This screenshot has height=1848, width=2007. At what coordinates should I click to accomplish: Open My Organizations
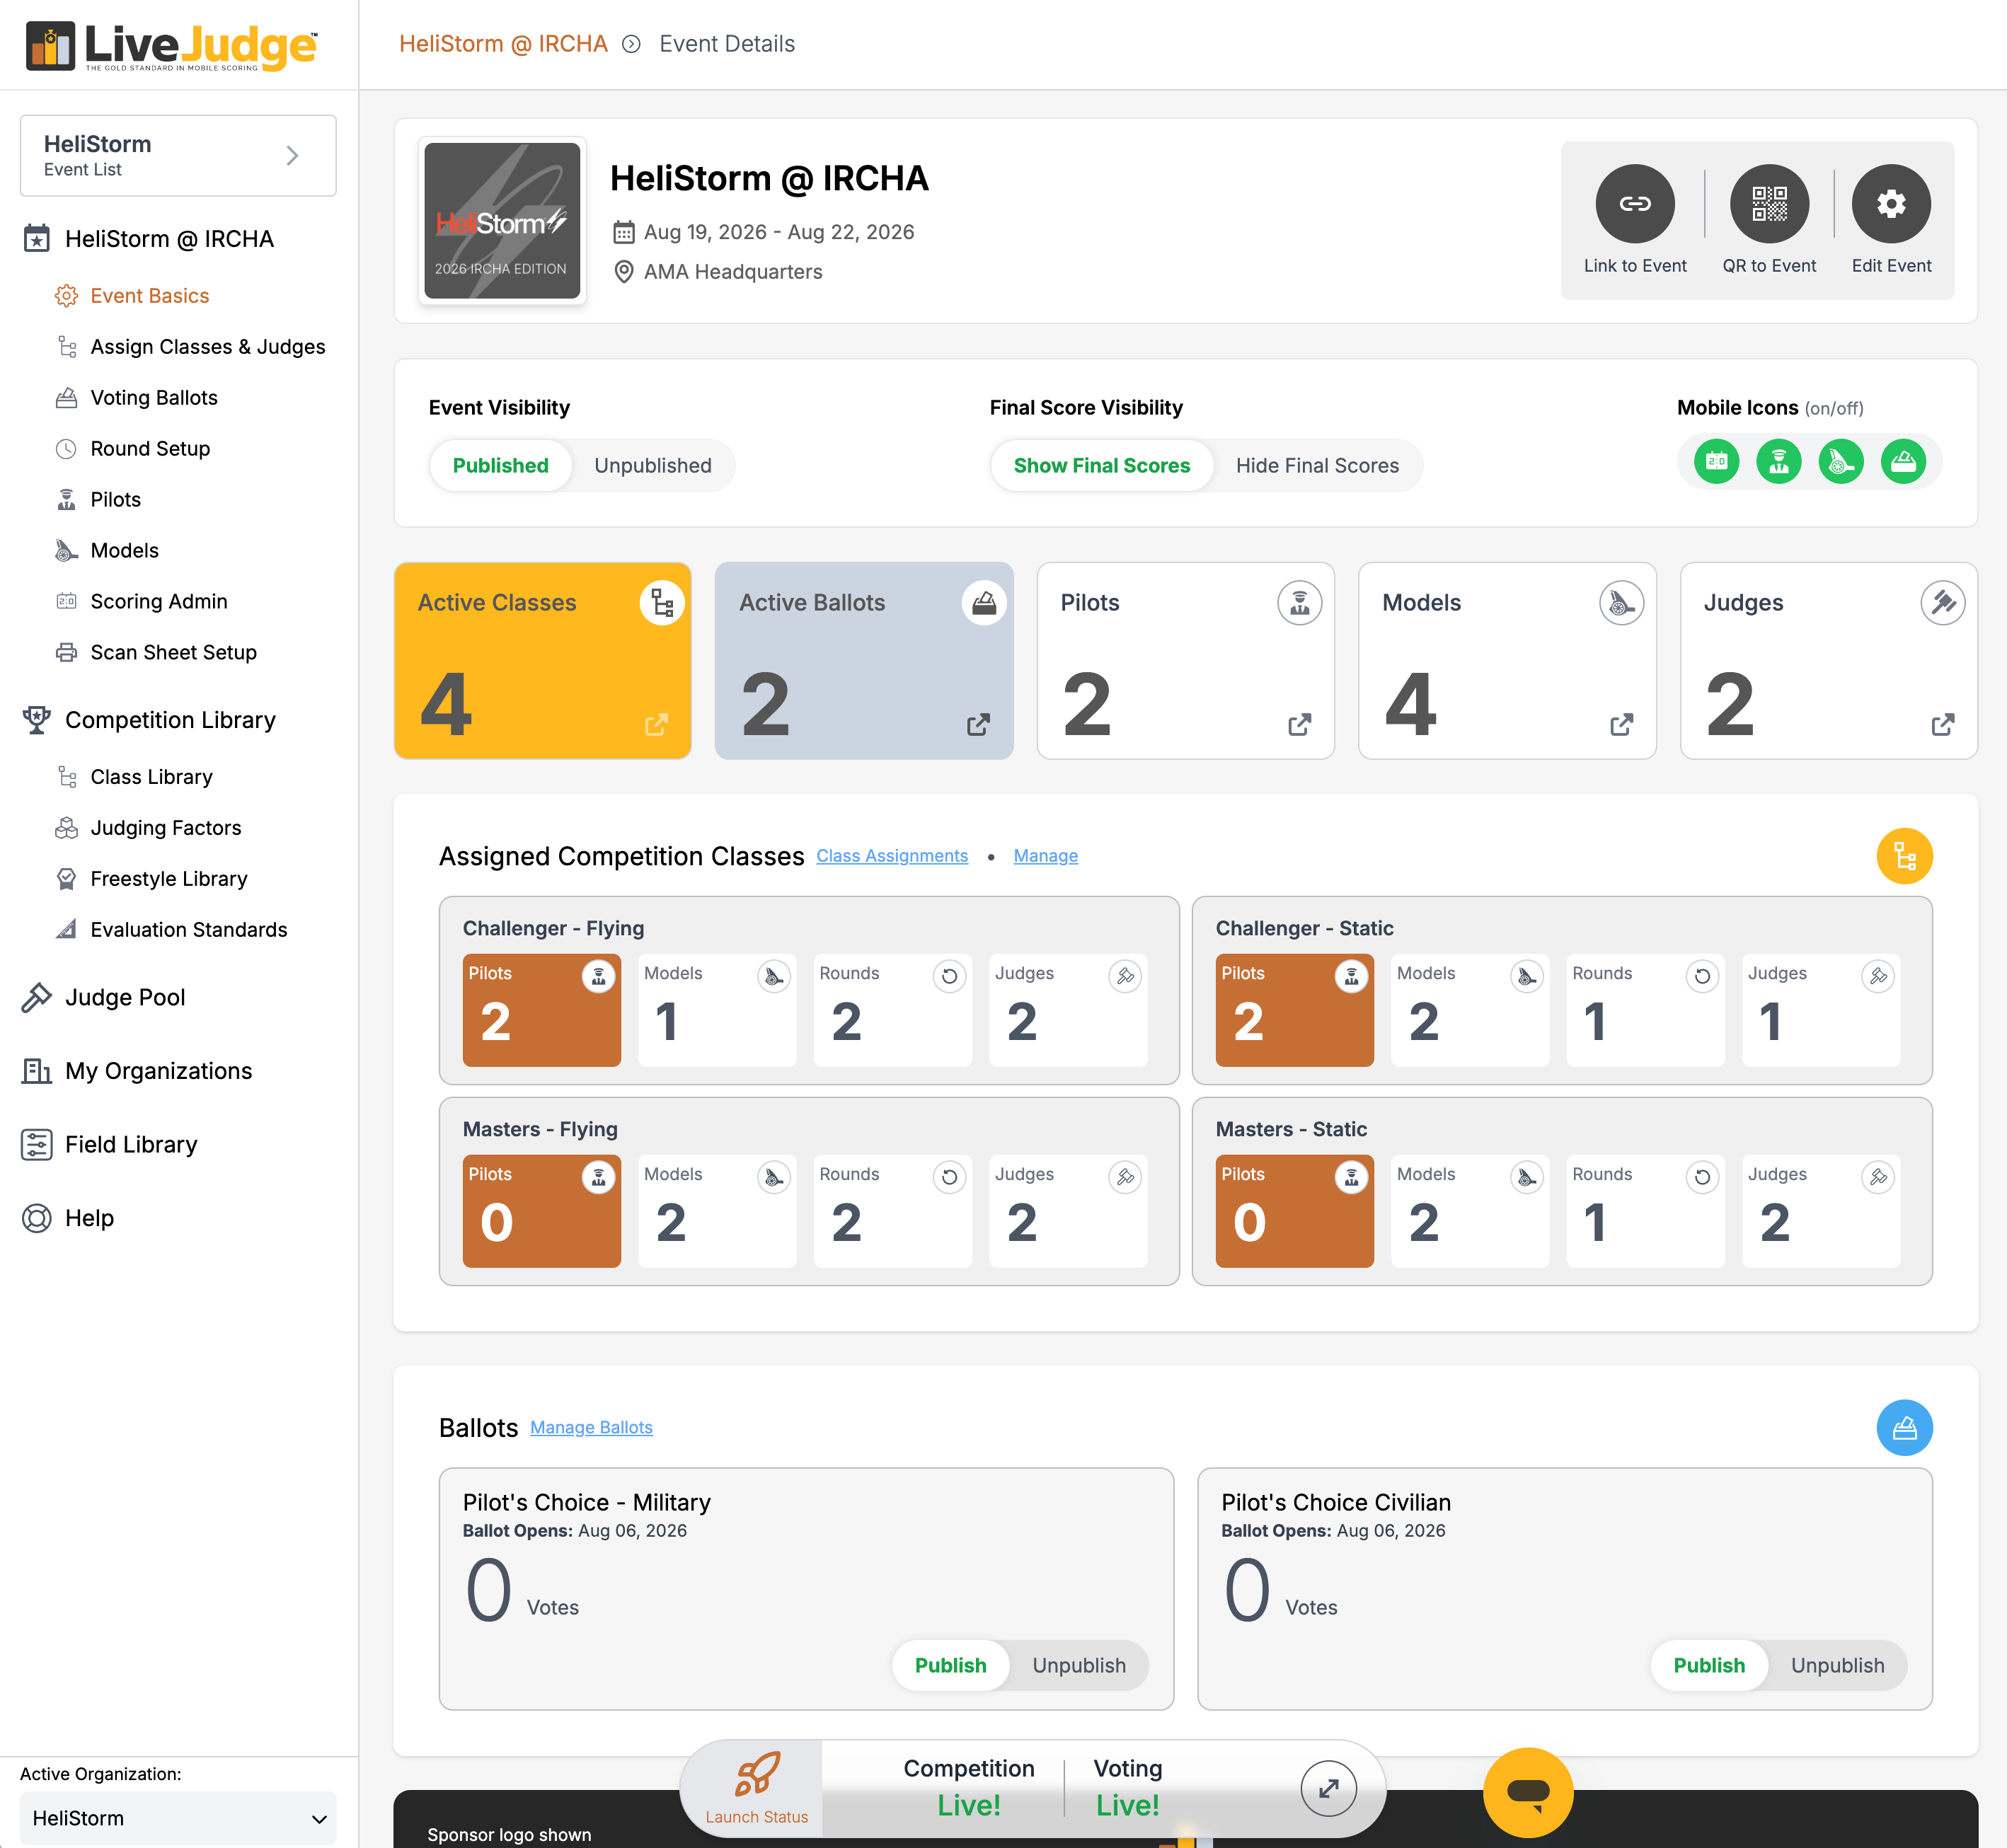[x=137, y=1071]
